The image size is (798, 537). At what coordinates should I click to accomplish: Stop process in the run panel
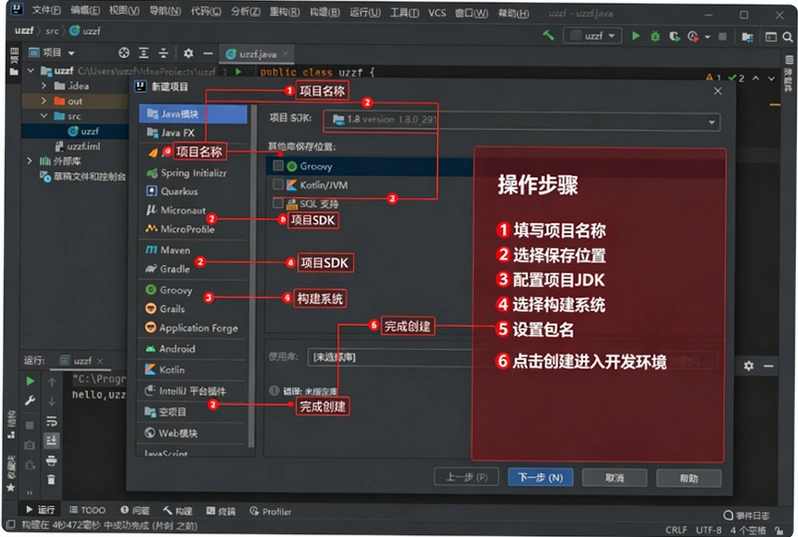click(30, 424)
